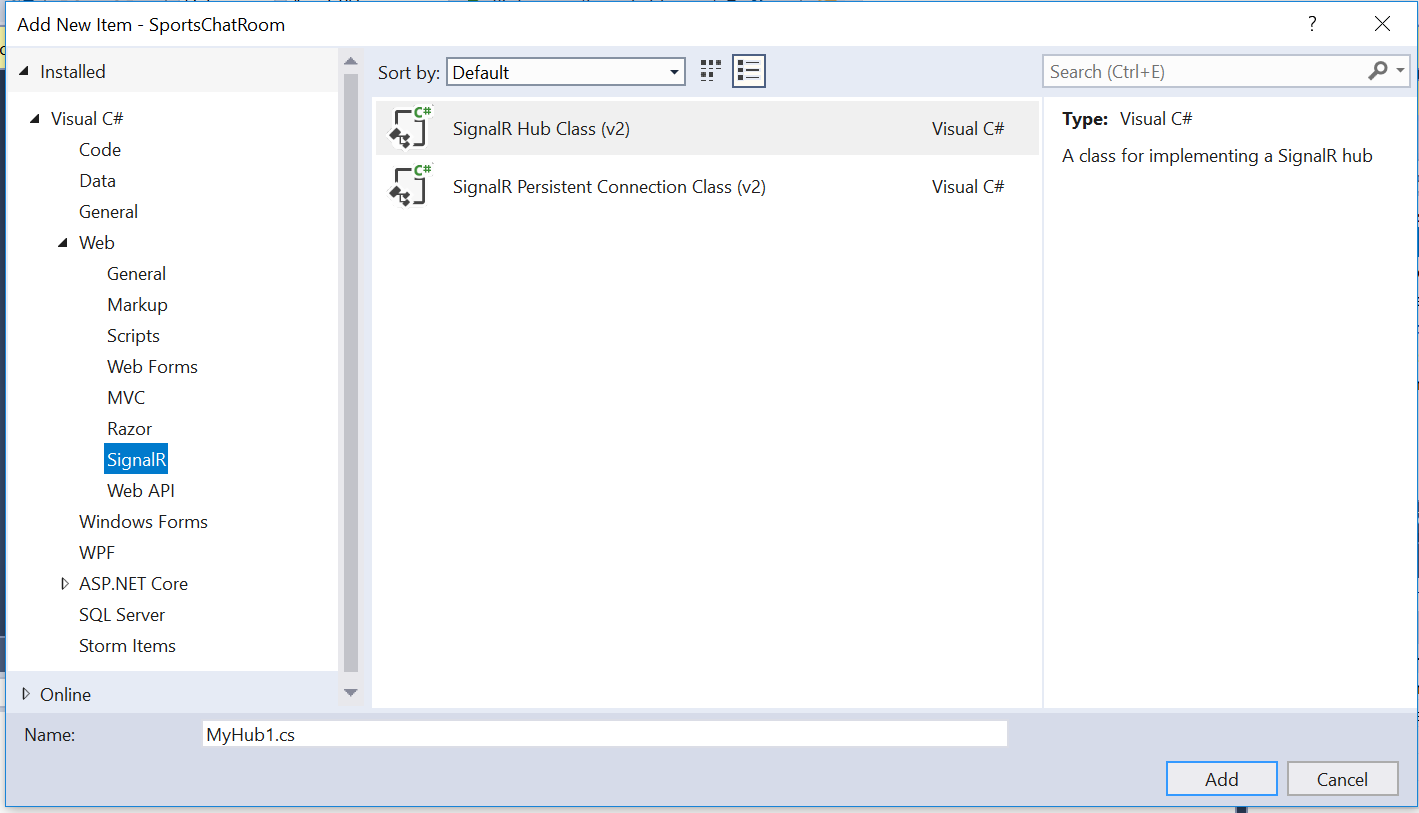Select the MVC category
Screen dimensions: 1419x813
[126, 398]
